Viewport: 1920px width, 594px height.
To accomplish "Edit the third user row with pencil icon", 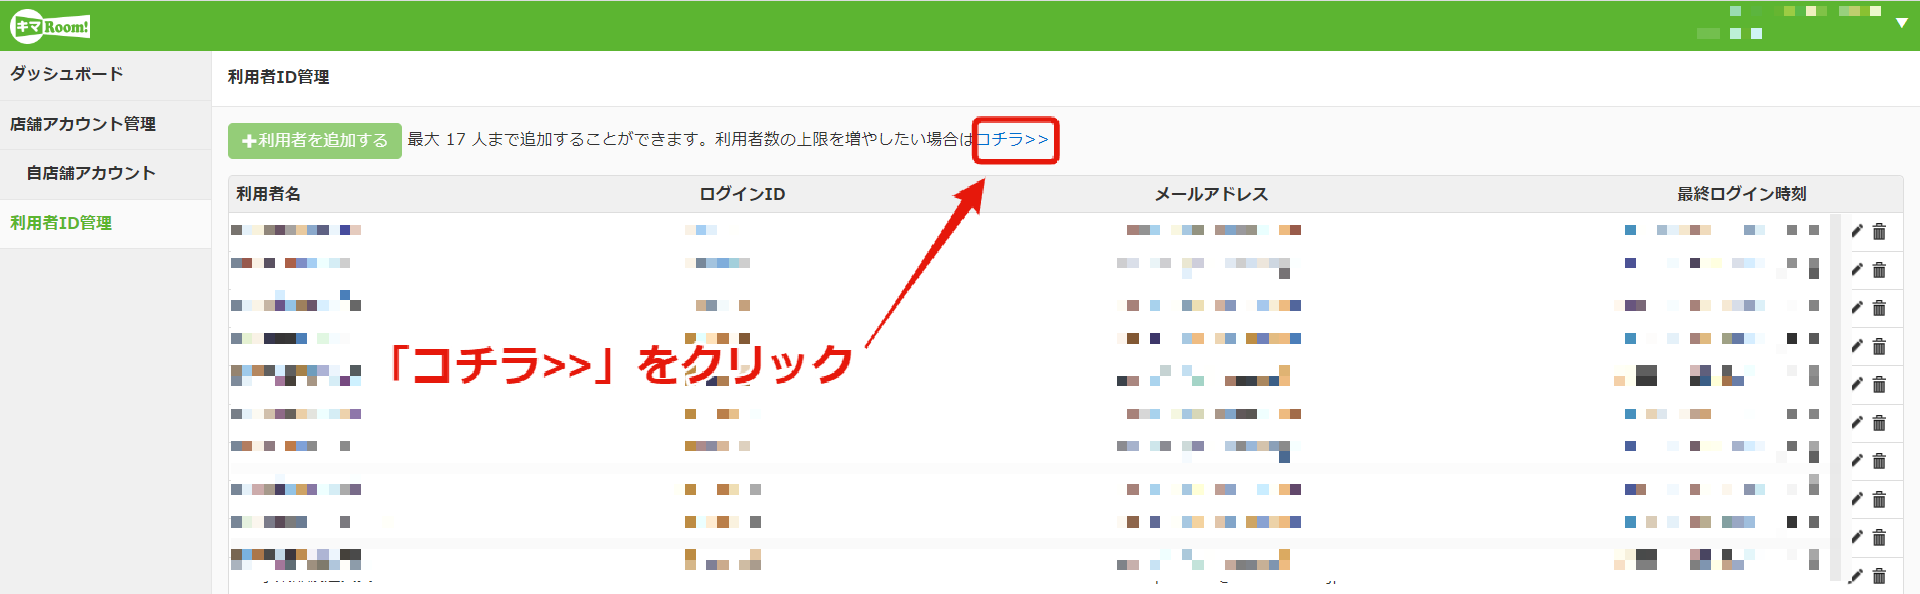I will (x=1857, y=307).
